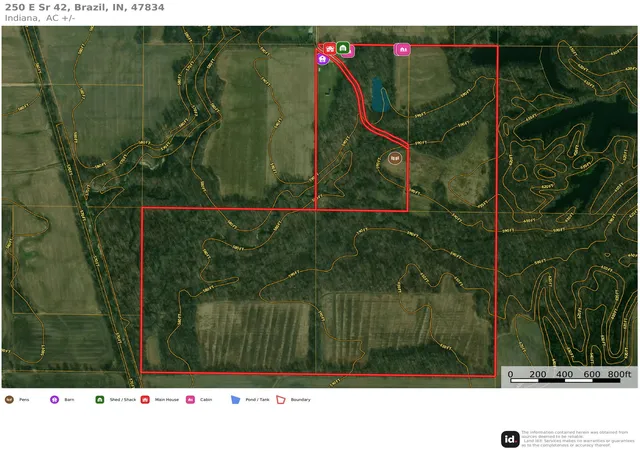Click the red Main House map marker
640x450 pixels.
coord(330,49)
